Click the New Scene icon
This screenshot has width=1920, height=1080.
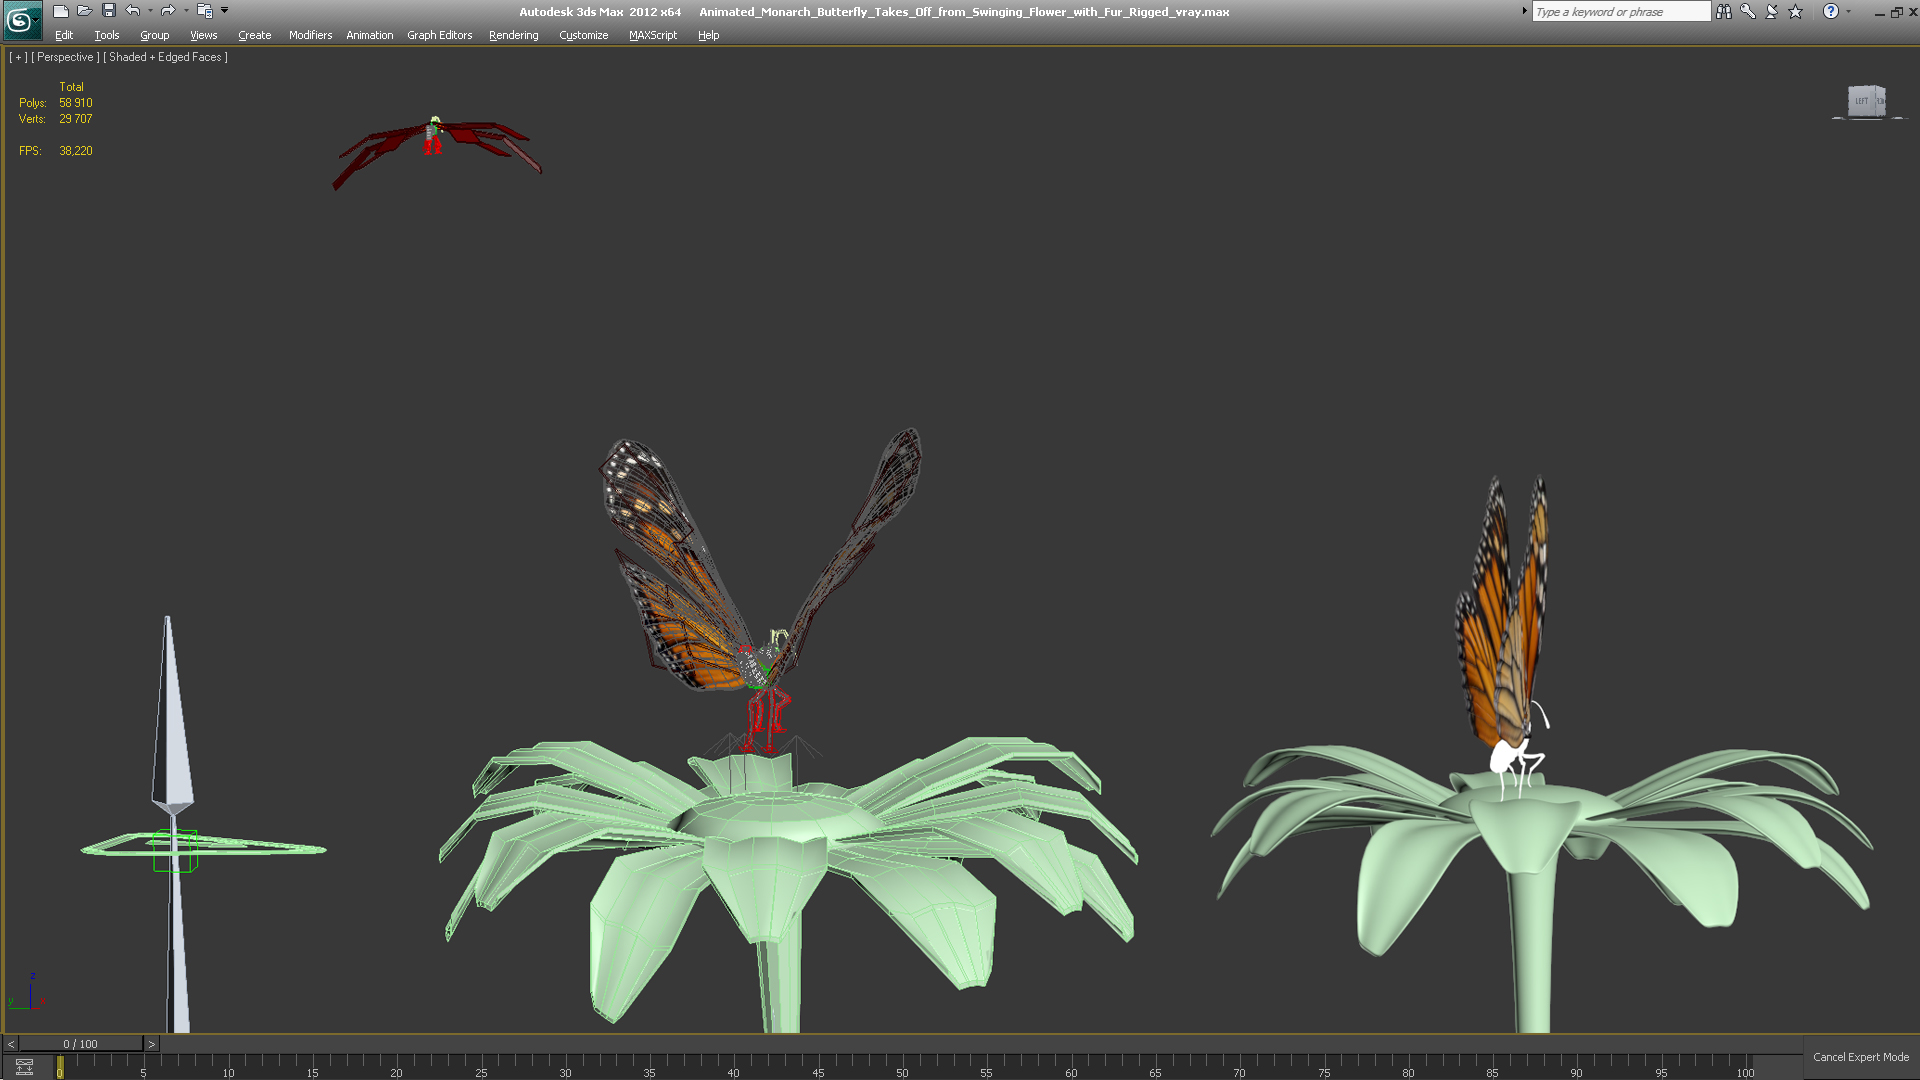pos(61,11)
